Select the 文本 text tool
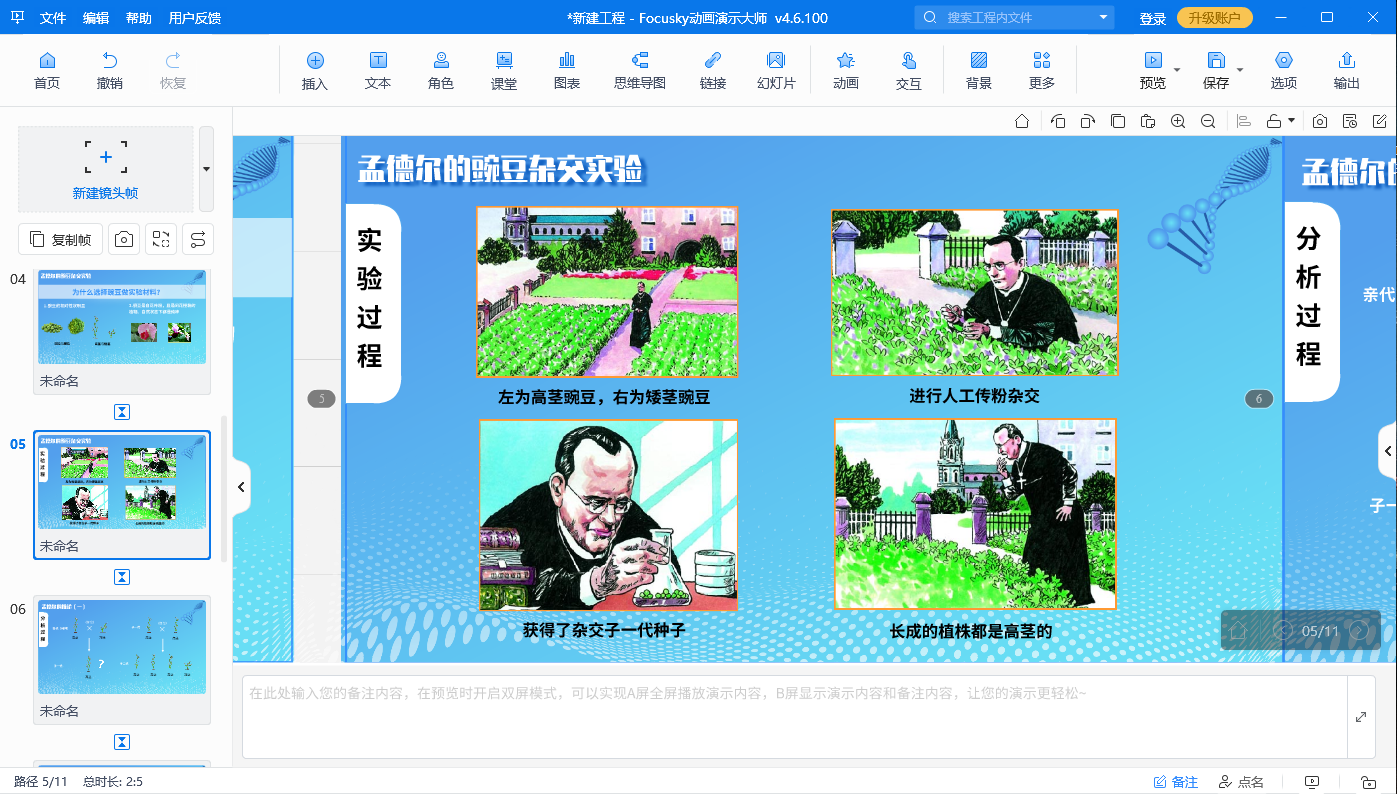Image resolution: width=1397 pixels, height=794 pixels. click(378, 71)
